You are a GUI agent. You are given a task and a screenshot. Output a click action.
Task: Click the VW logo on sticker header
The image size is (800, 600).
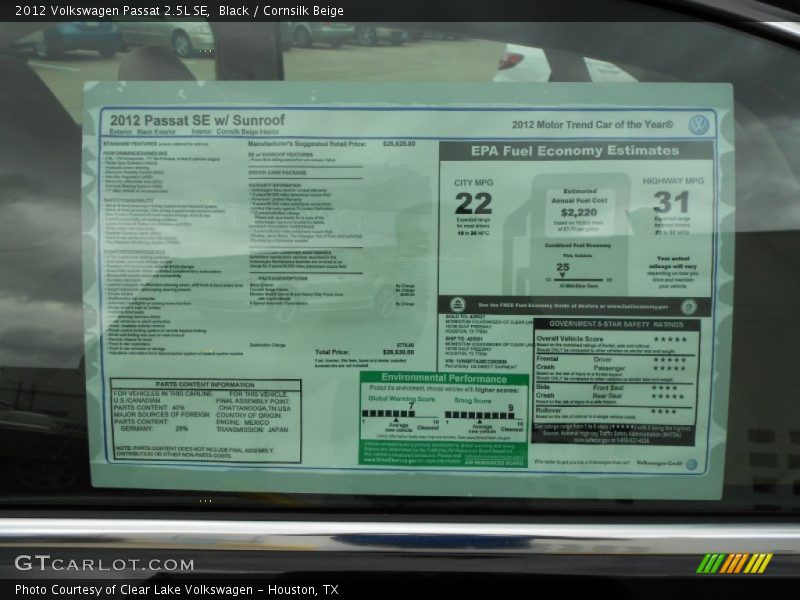pos(698,125)
